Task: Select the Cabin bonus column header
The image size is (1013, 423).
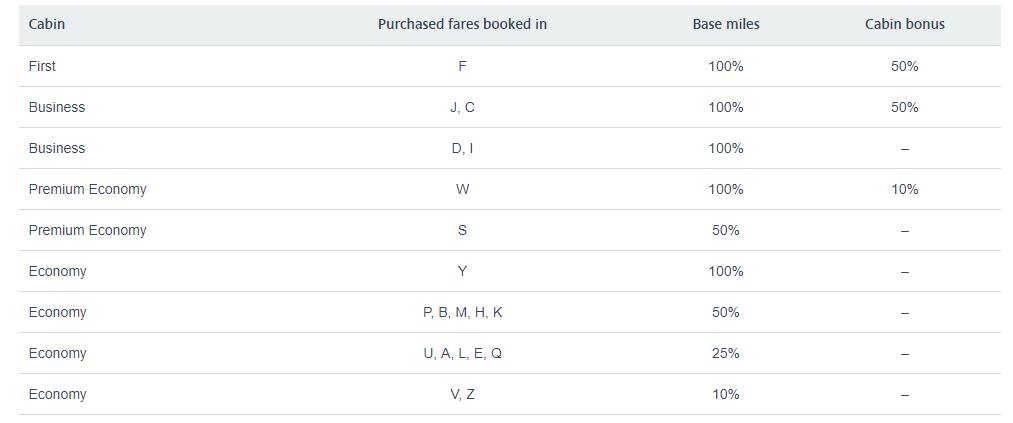Action: point(904,24)
